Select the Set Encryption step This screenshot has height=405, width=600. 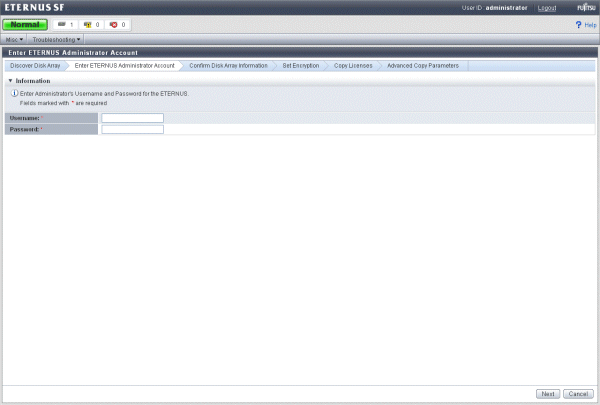pos(301,65)
